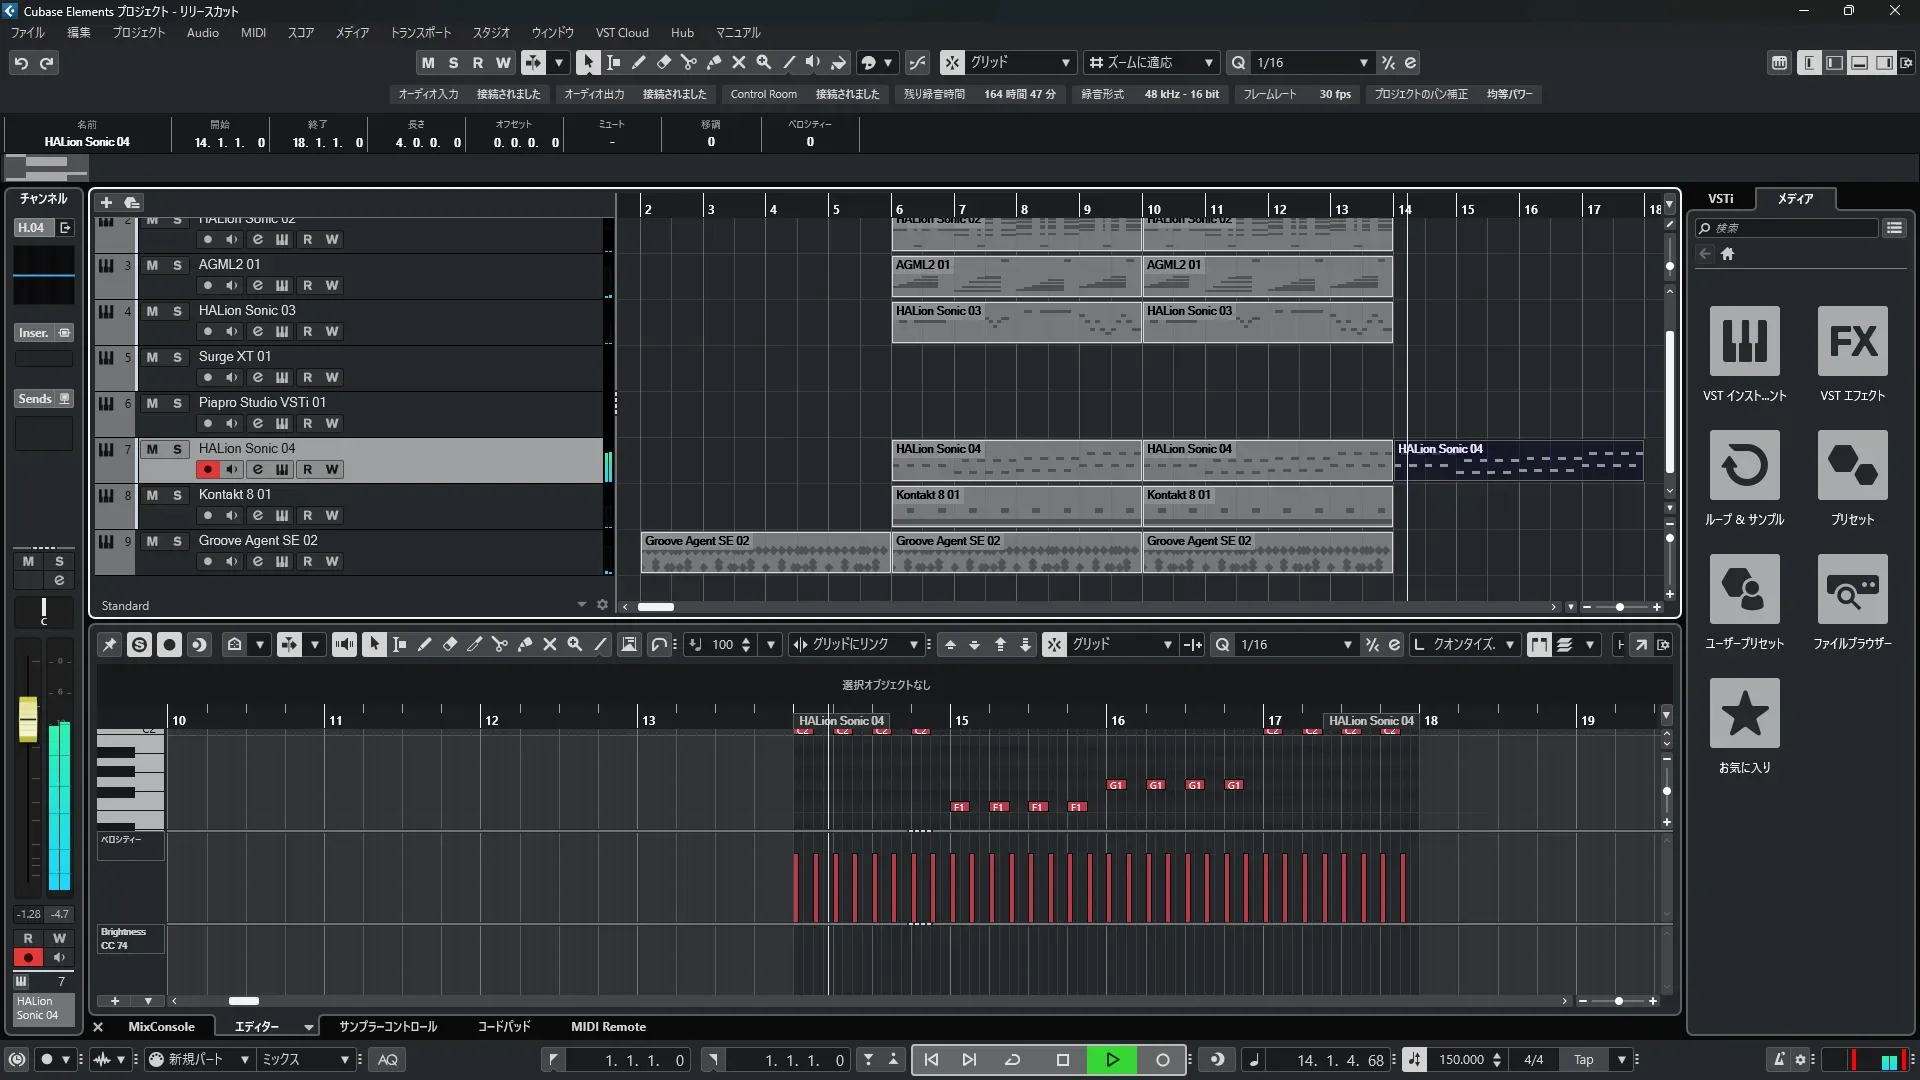This screenshot has height=1080, width=1920.
Task: Select the Scissors split tool in the top toolbar
Action: click(688, 63)
